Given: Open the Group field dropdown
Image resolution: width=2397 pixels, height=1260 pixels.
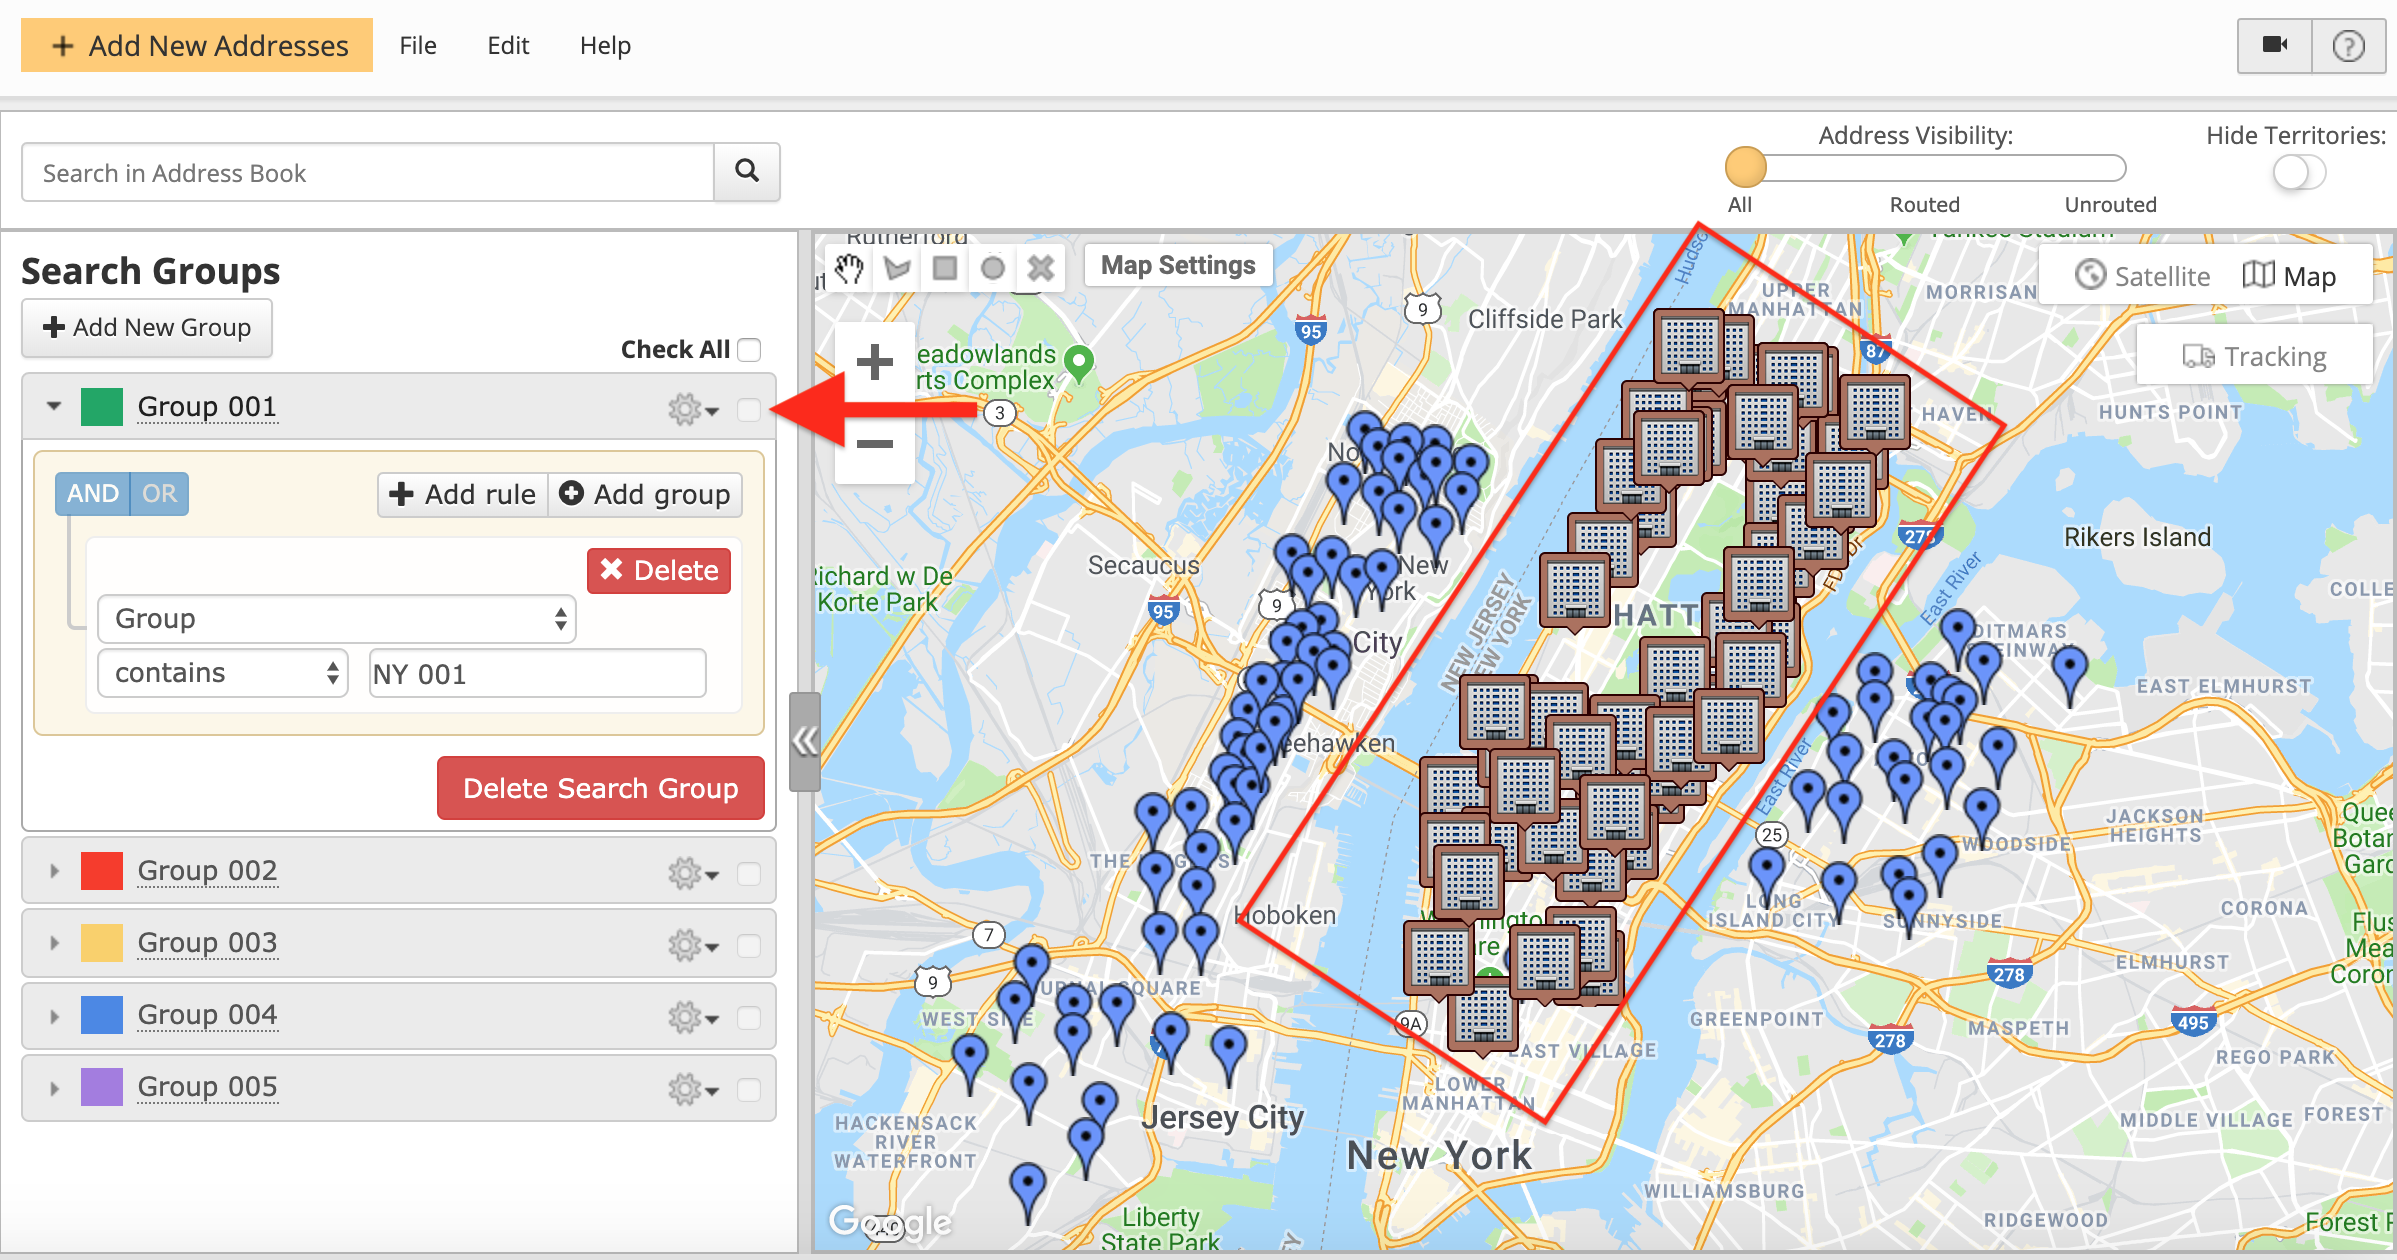Looking at the screenshot, I should pyautogui.click(x=336, y=619).
